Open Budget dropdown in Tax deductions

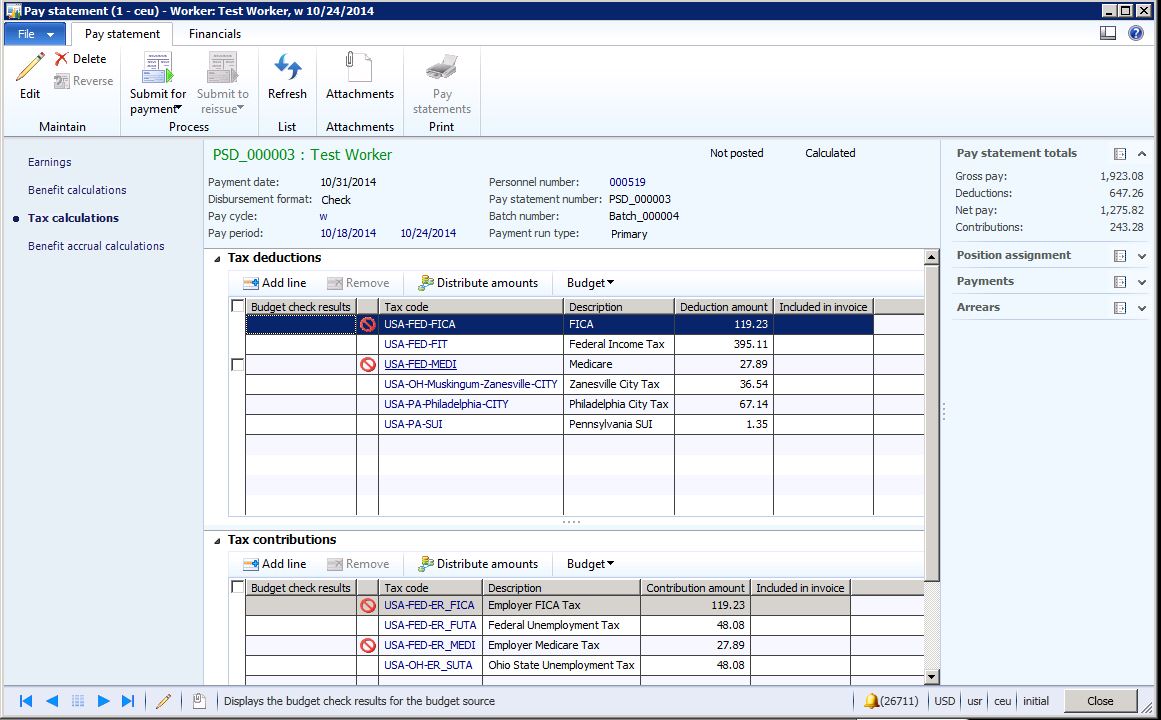click(x=590, y=283)
